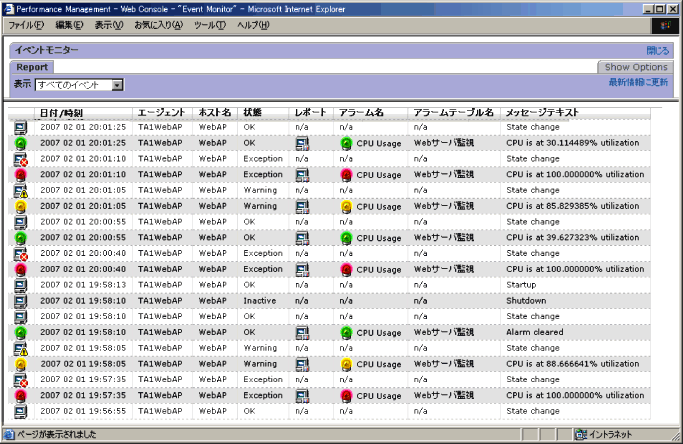Click the red Exception icon at 20:01:10
Image resolution: width=683 pixels, height=444 pixels.
pos(21,174)
